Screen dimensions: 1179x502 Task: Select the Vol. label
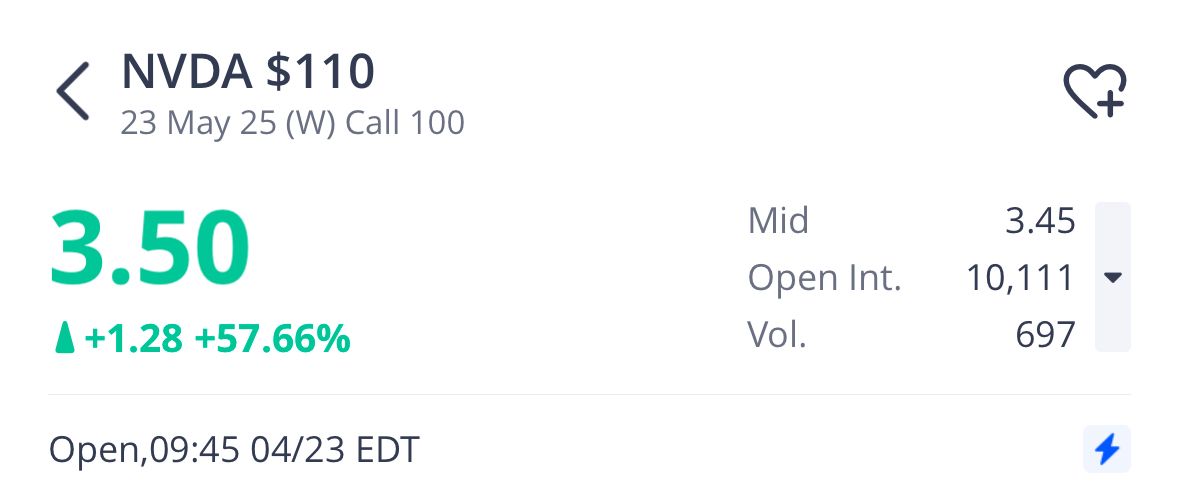[x=777, y=334]
